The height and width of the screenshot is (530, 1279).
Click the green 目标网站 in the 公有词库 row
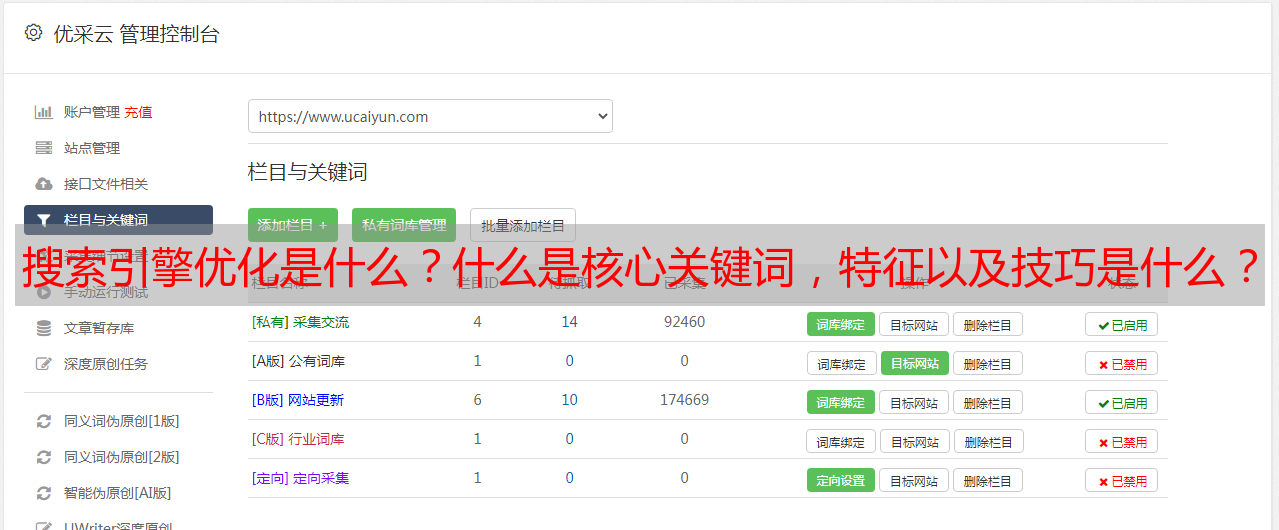pos(915,363)
